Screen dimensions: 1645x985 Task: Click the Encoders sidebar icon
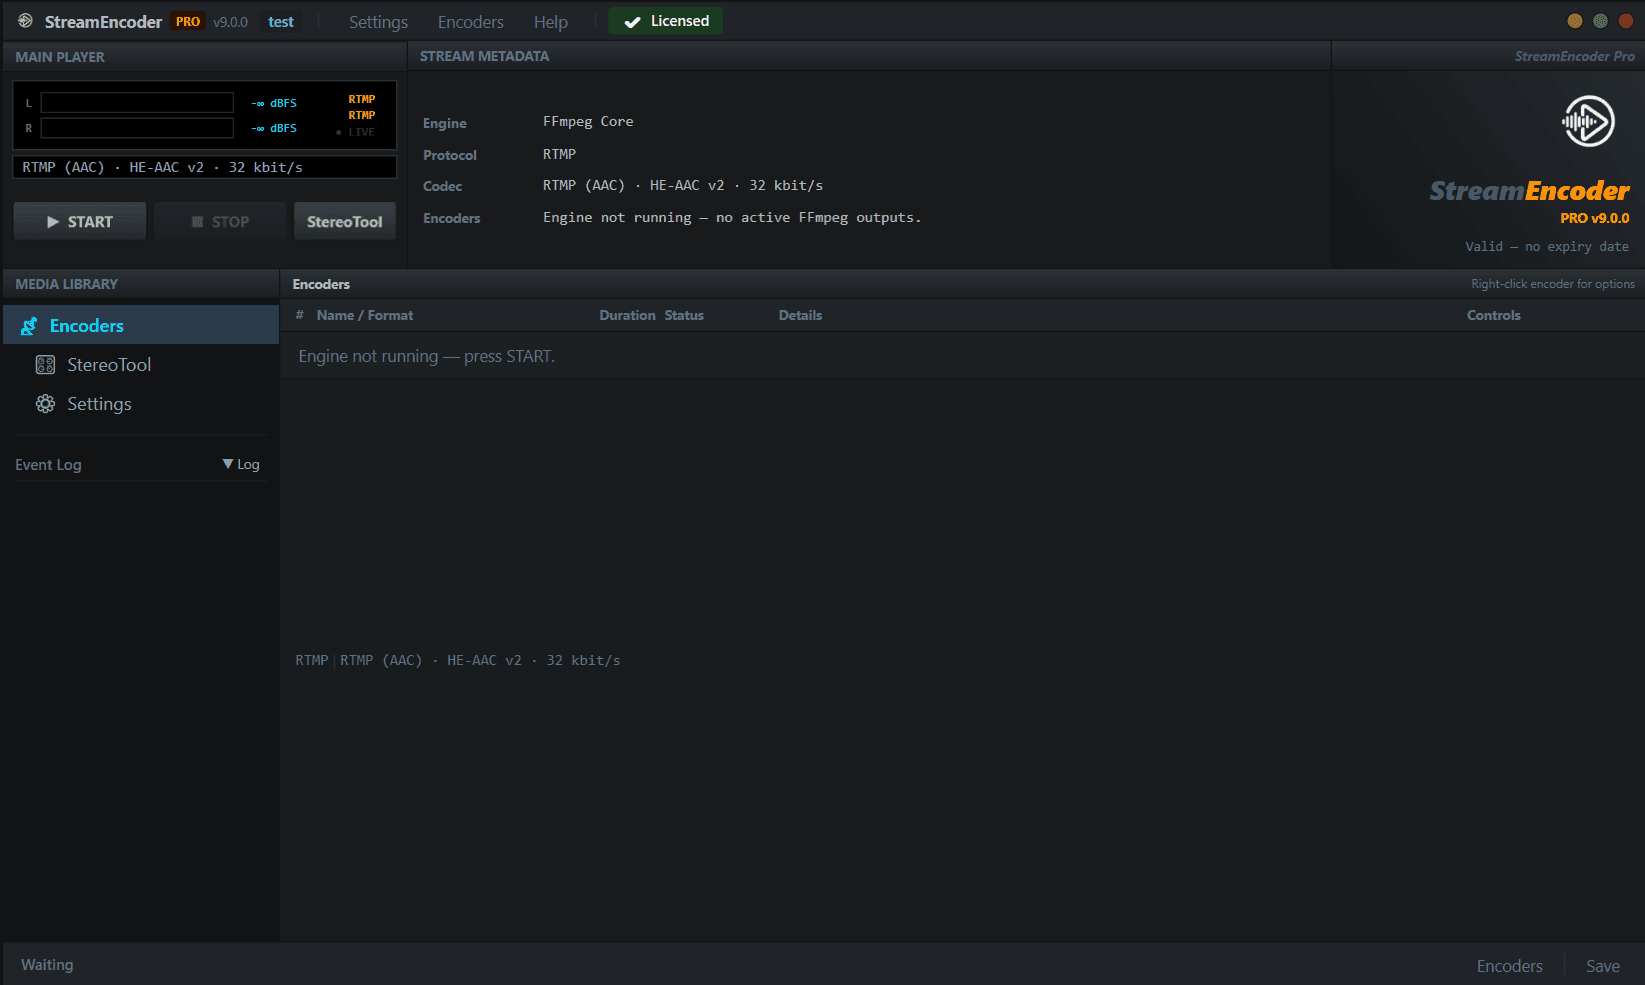(x=29, y=326)
